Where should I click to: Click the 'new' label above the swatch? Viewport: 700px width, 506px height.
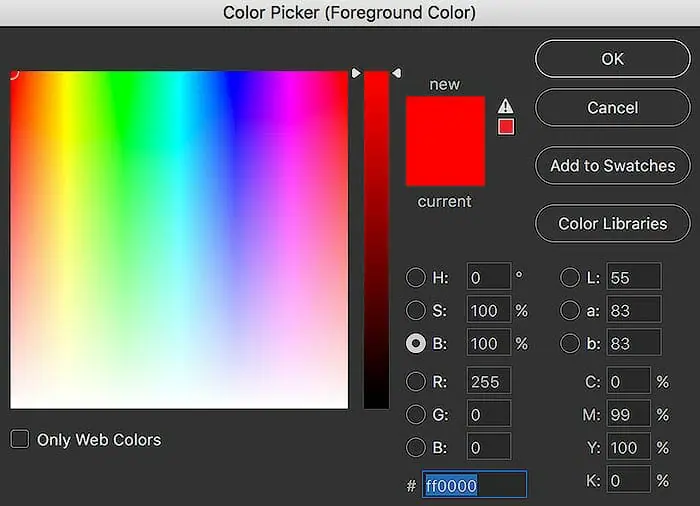tap(444, 84)
